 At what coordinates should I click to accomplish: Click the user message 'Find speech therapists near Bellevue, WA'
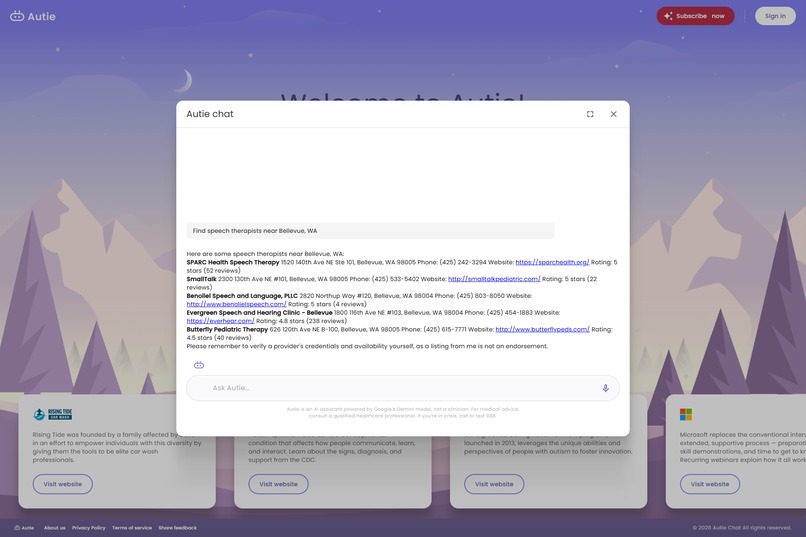click(x=370, y=231)
